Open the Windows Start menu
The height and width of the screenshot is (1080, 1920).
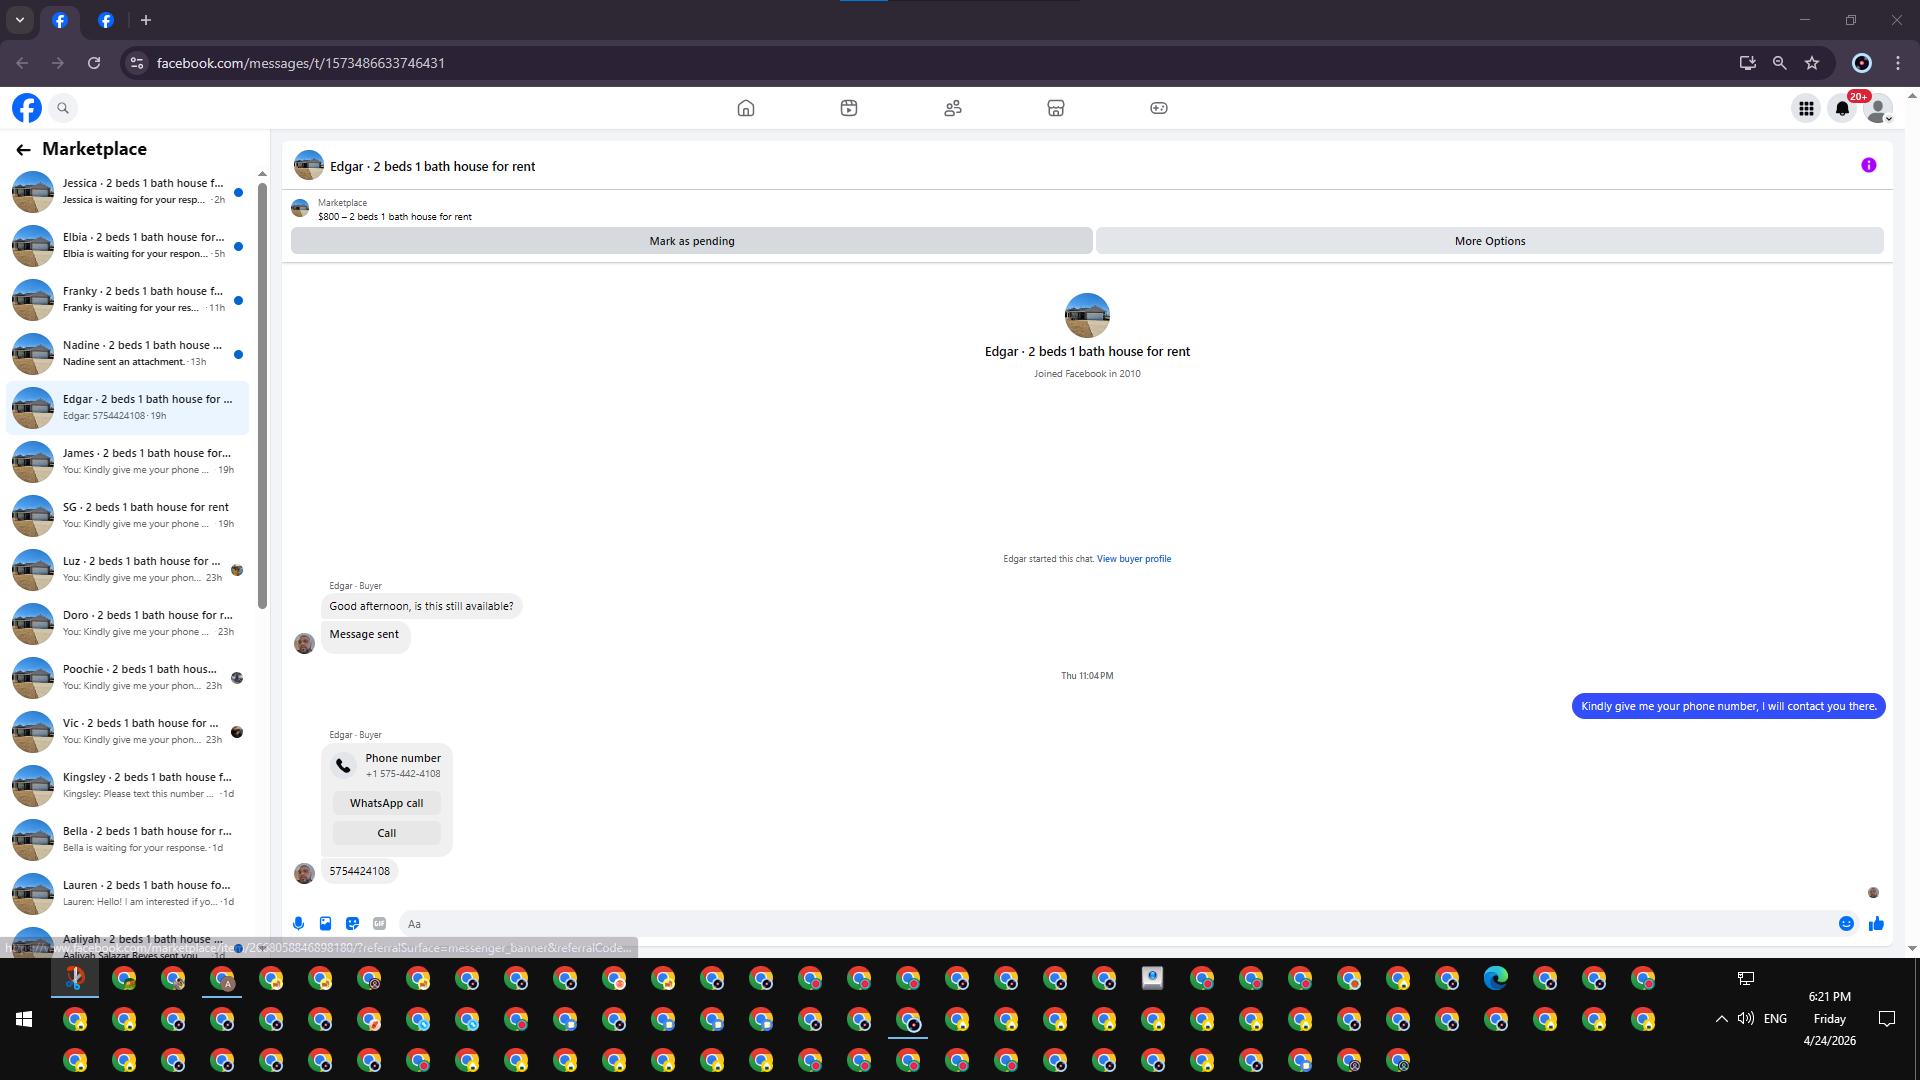pyautogui.click(x=24, y=1019)
